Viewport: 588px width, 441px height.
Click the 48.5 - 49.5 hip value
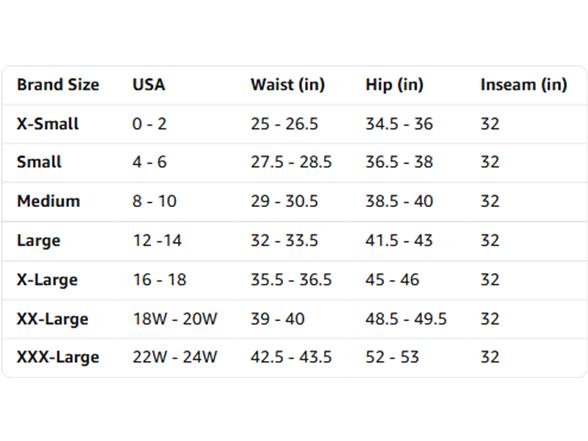point(406,319)
